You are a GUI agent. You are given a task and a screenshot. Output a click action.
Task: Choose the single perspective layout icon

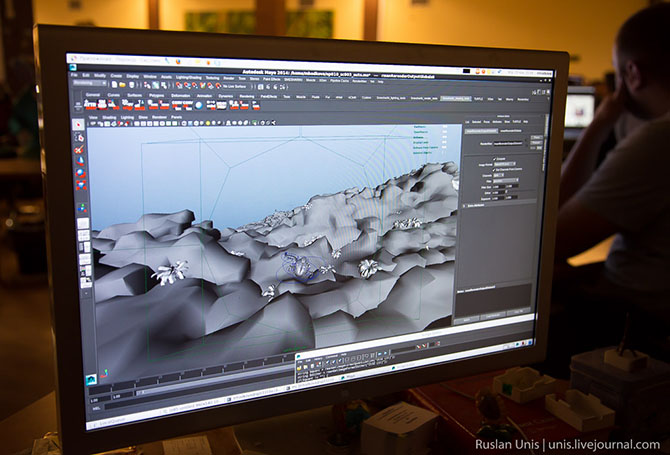tap(82, 223)
